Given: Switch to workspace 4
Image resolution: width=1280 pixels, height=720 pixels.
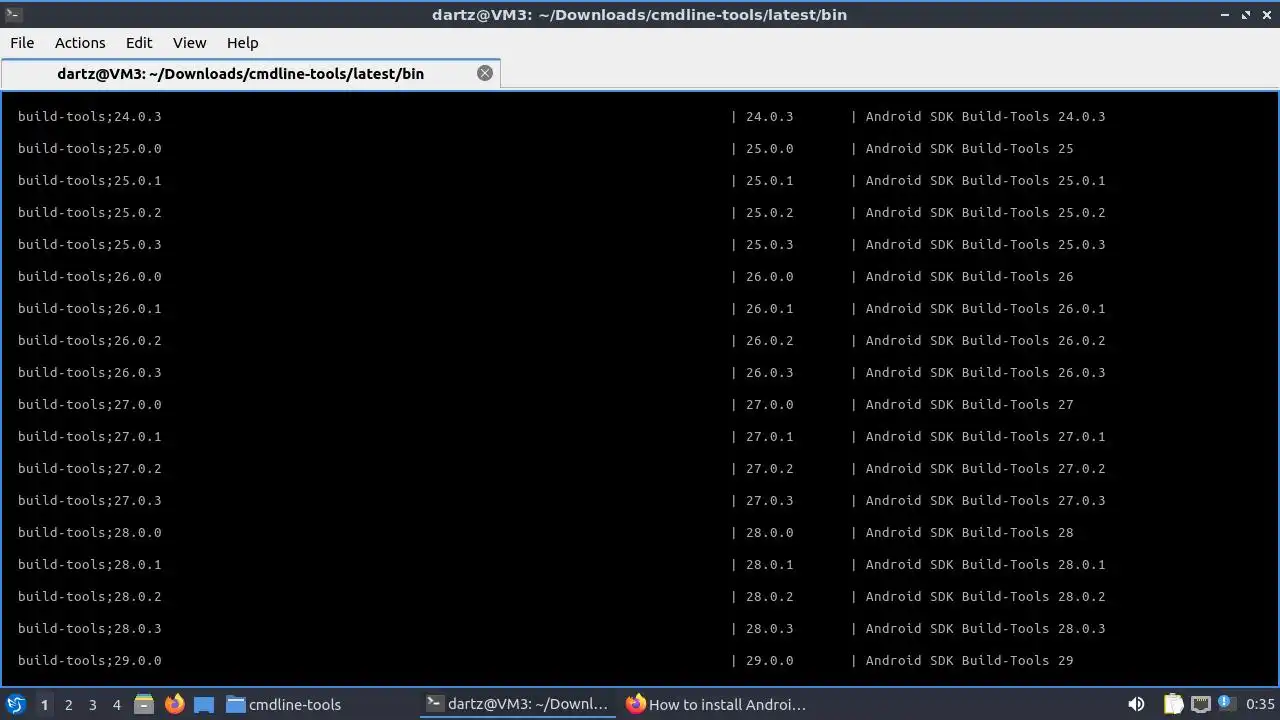Looking at the screenshot, I should [x=116, y=705].
